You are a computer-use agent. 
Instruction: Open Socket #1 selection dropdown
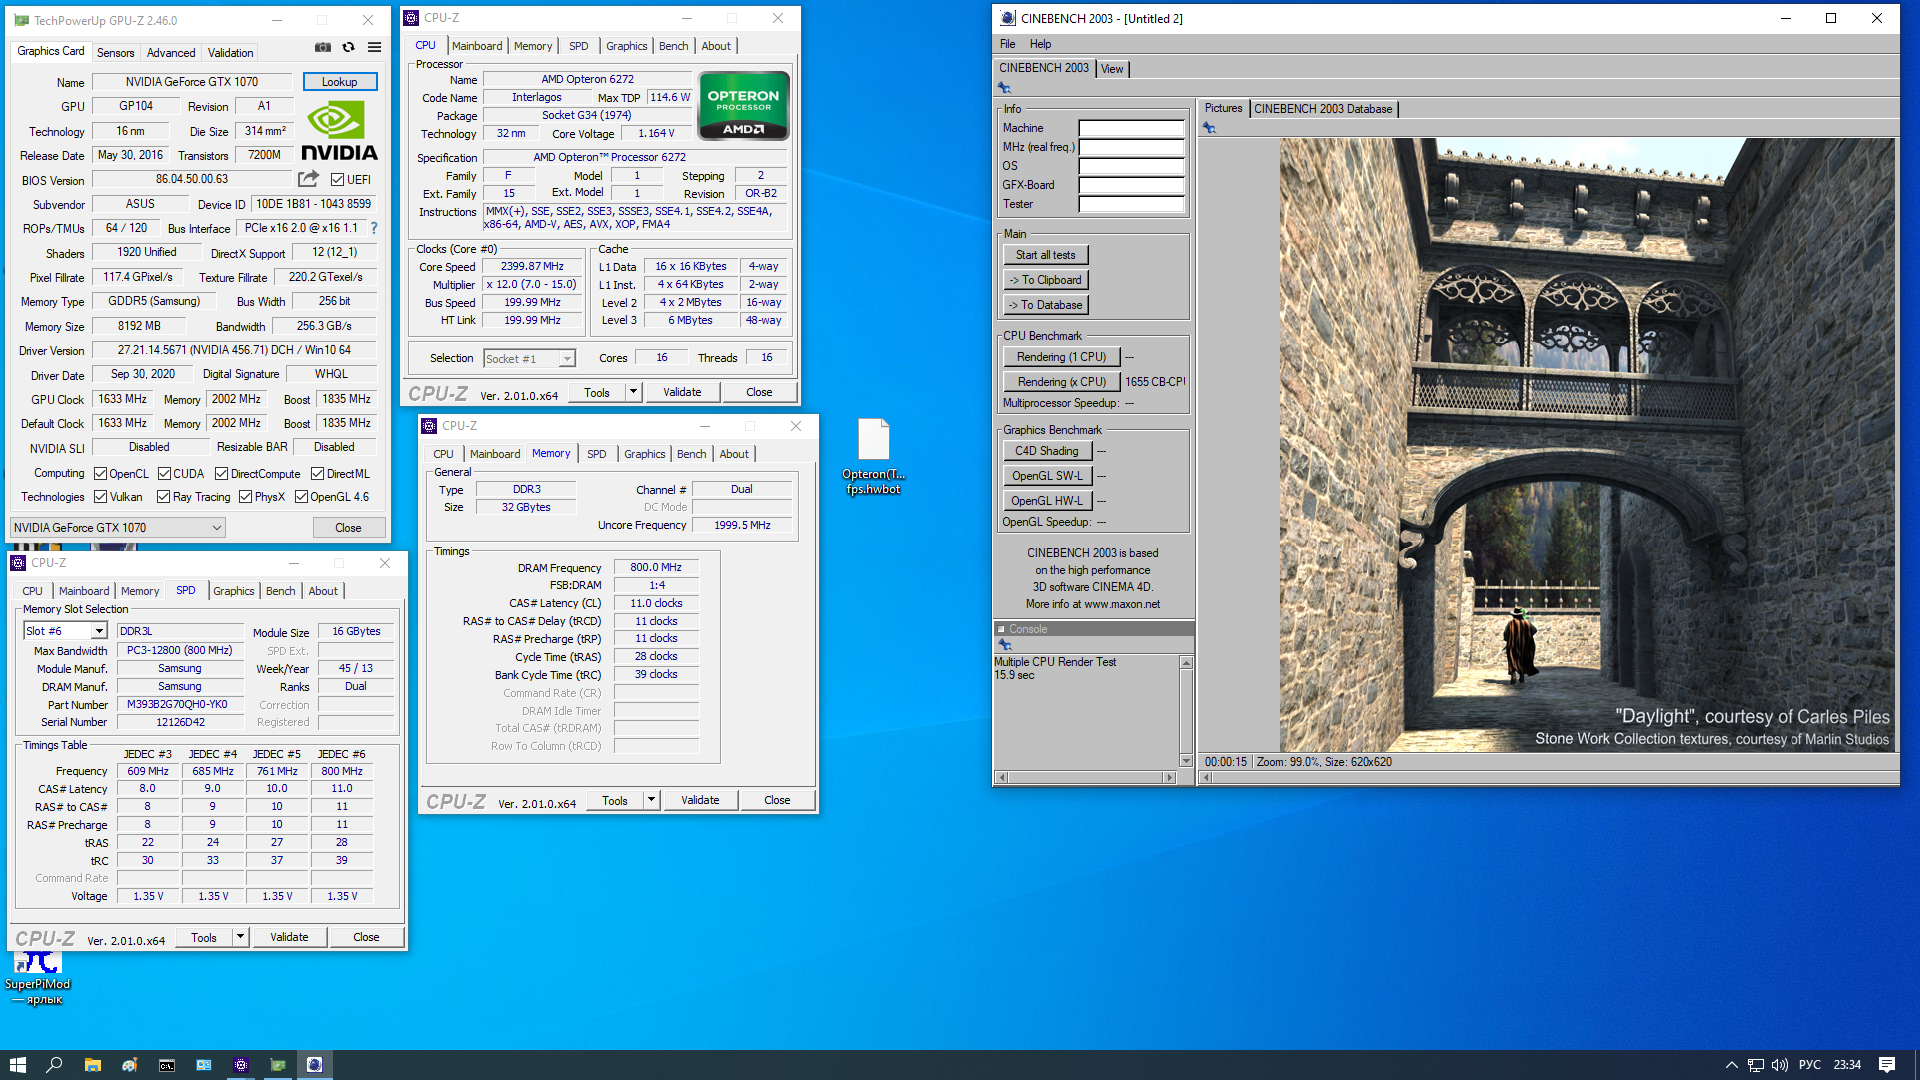point(529,358)
